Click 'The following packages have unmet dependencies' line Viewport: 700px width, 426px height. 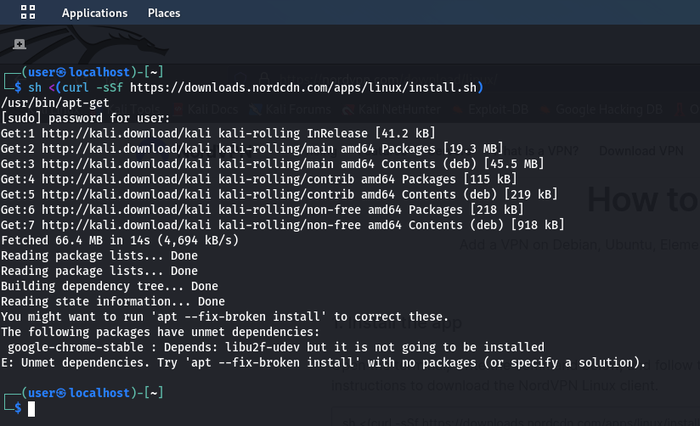click(x=160, y=332)
